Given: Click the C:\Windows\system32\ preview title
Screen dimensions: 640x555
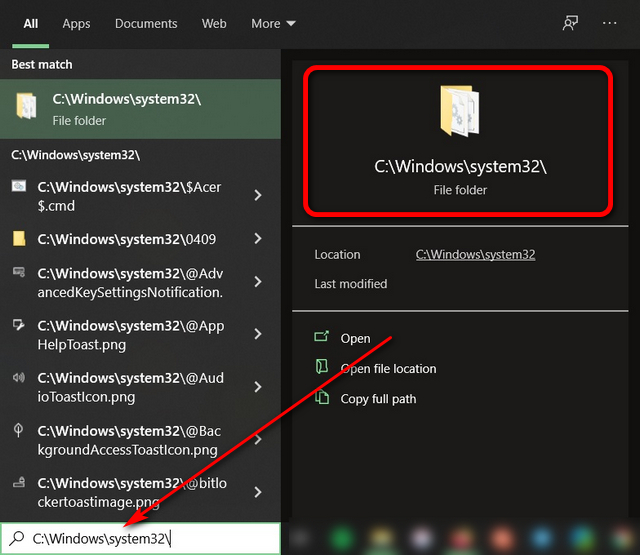Looking at the screenshot, I should coord(460,166).
